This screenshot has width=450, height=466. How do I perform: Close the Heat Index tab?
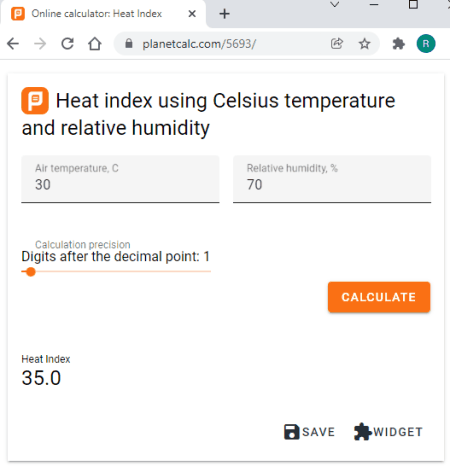point(192,14)
